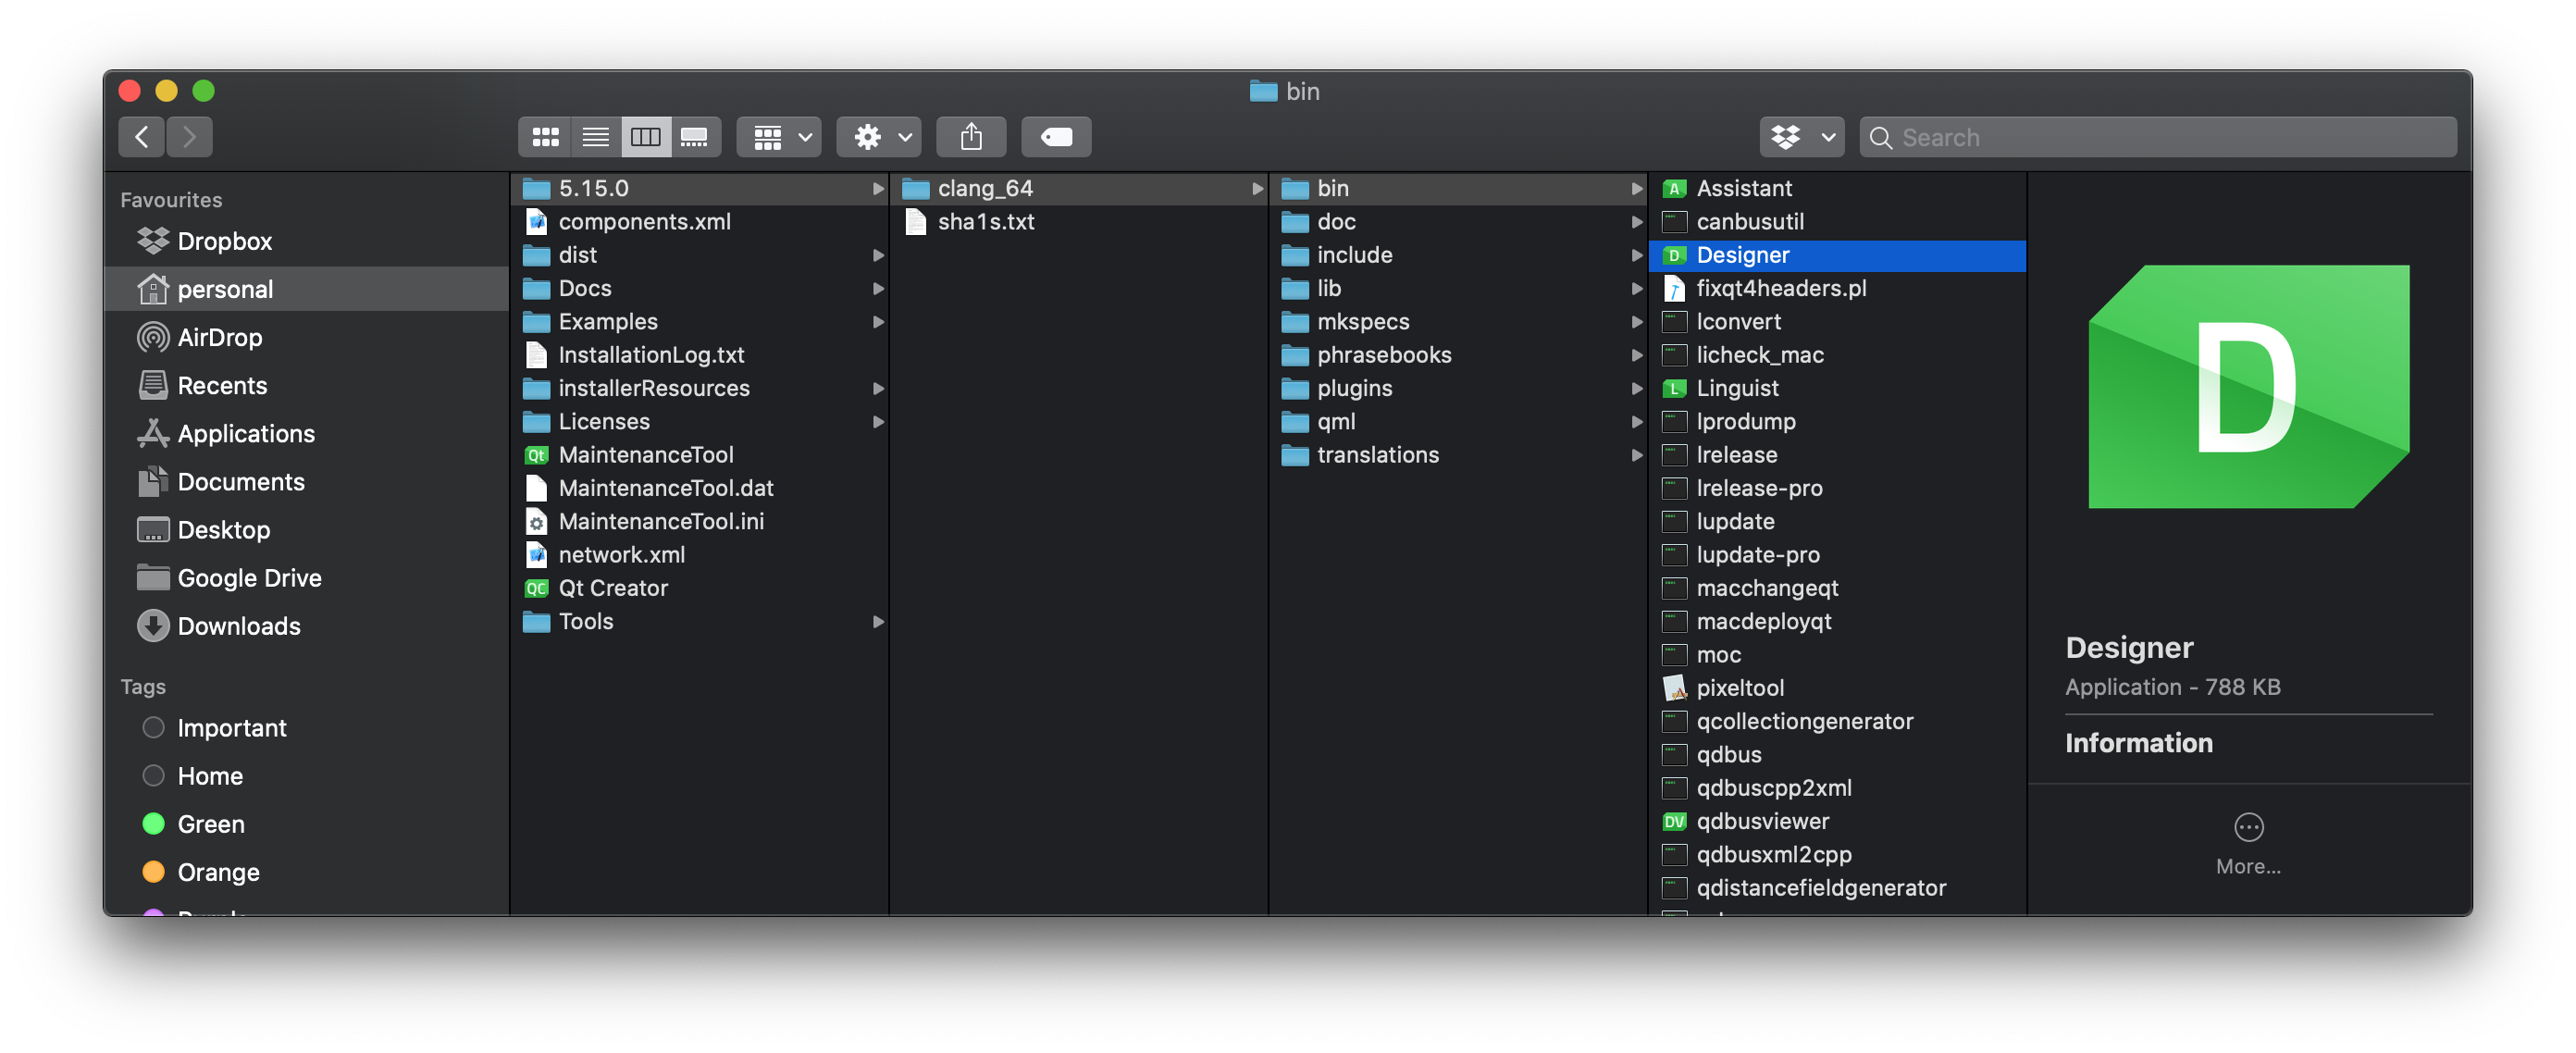Switch to list view
Viewport: 2576px width, 1053px height.
coord(596,137)
